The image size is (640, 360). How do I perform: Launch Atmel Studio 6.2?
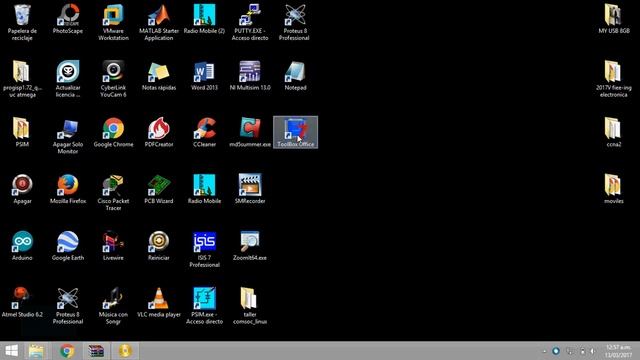point(22,302)
